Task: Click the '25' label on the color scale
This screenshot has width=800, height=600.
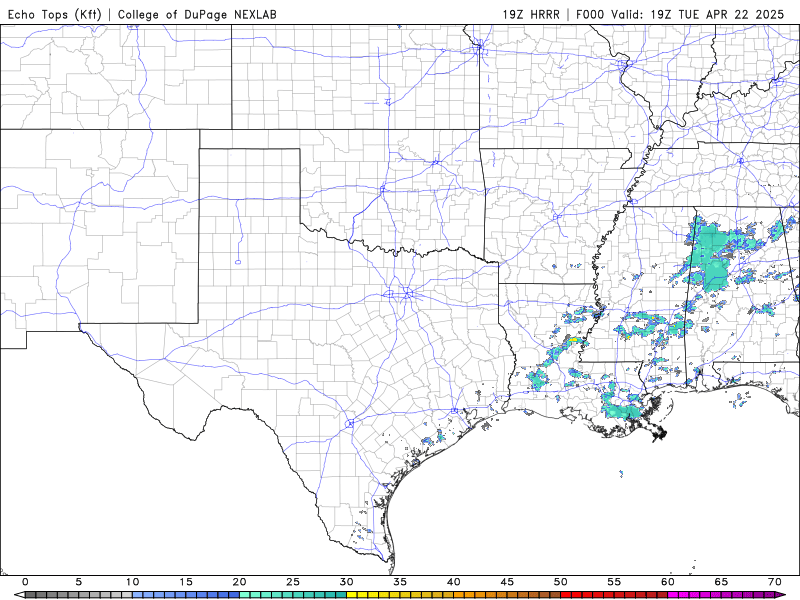Action: (293, 582)
